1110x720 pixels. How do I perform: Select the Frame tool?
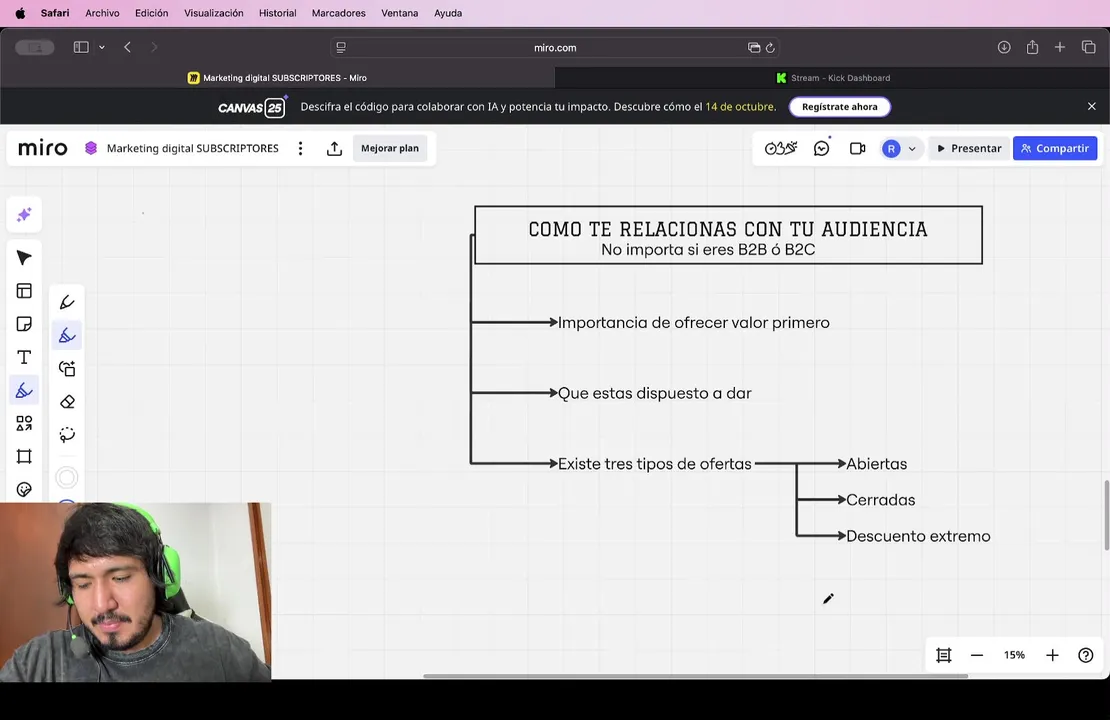point(24,457)
